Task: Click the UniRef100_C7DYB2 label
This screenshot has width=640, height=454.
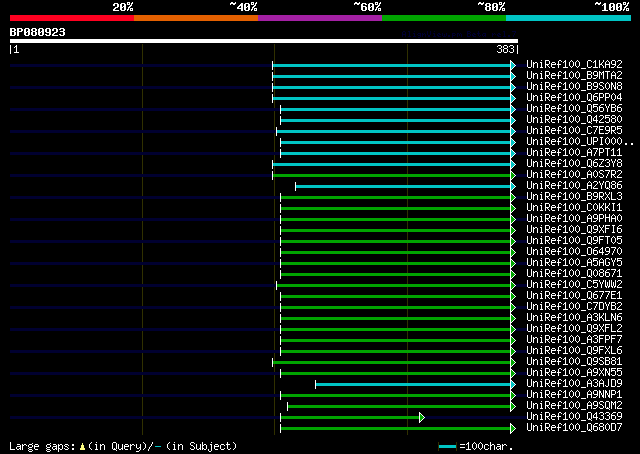Action: click(x=574, y=307)
